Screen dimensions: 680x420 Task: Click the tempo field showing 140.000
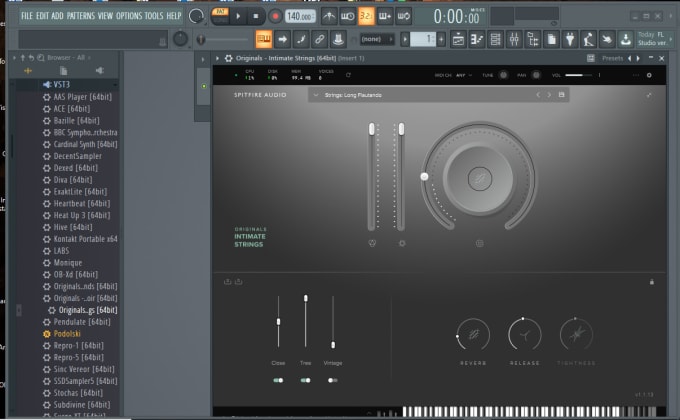300,16
